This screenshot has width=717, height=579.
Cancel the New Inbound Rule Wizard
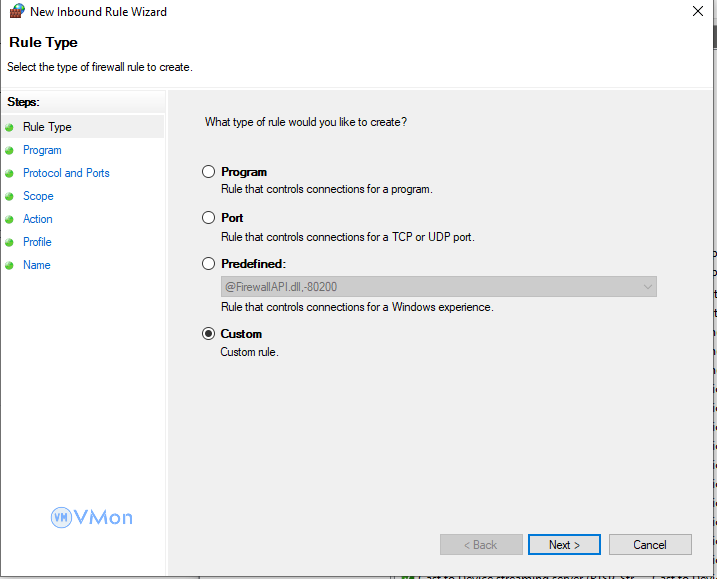(650, 545)
